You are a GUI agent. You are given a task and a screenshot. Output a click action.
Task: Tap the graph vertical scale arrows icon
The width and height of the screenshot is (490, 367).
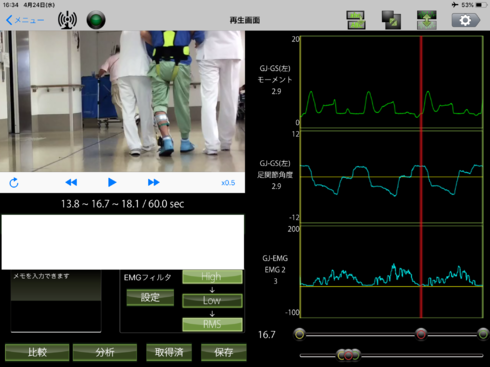(427, 20)
